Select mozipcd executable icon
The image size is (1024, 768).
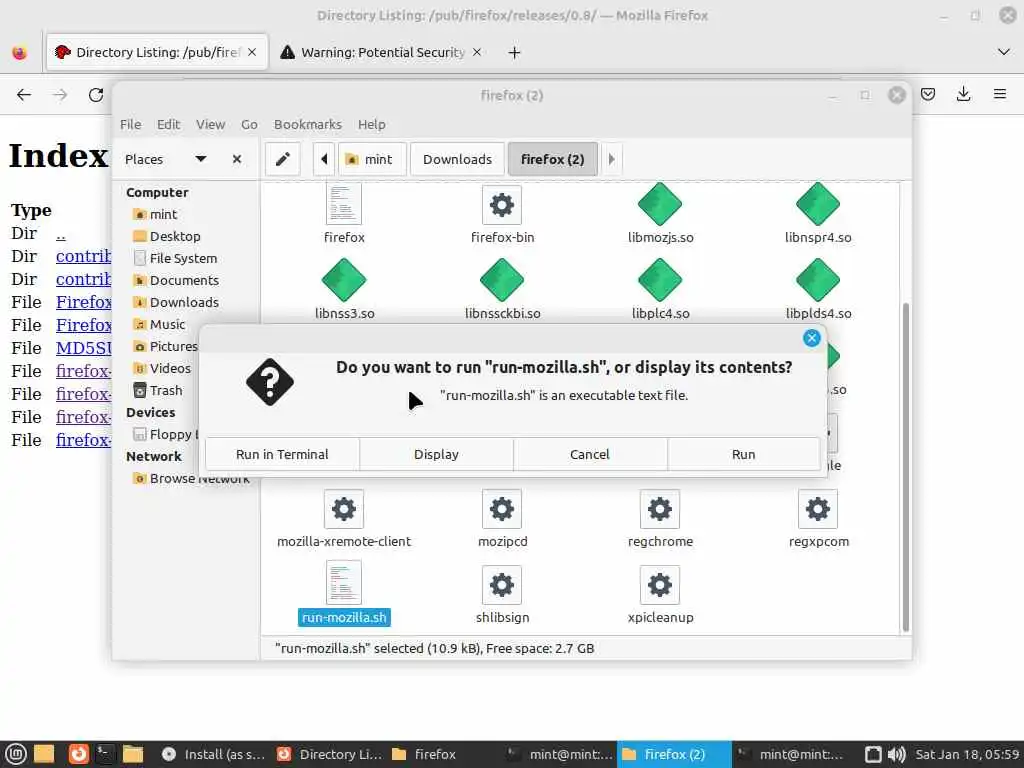click(x=502, y=509)
